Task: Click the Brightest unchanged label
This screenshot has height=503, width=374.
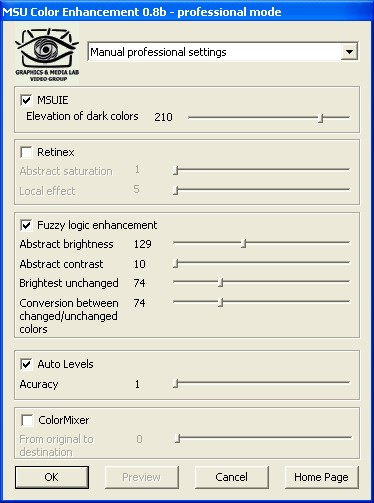Action: (69, 283)
